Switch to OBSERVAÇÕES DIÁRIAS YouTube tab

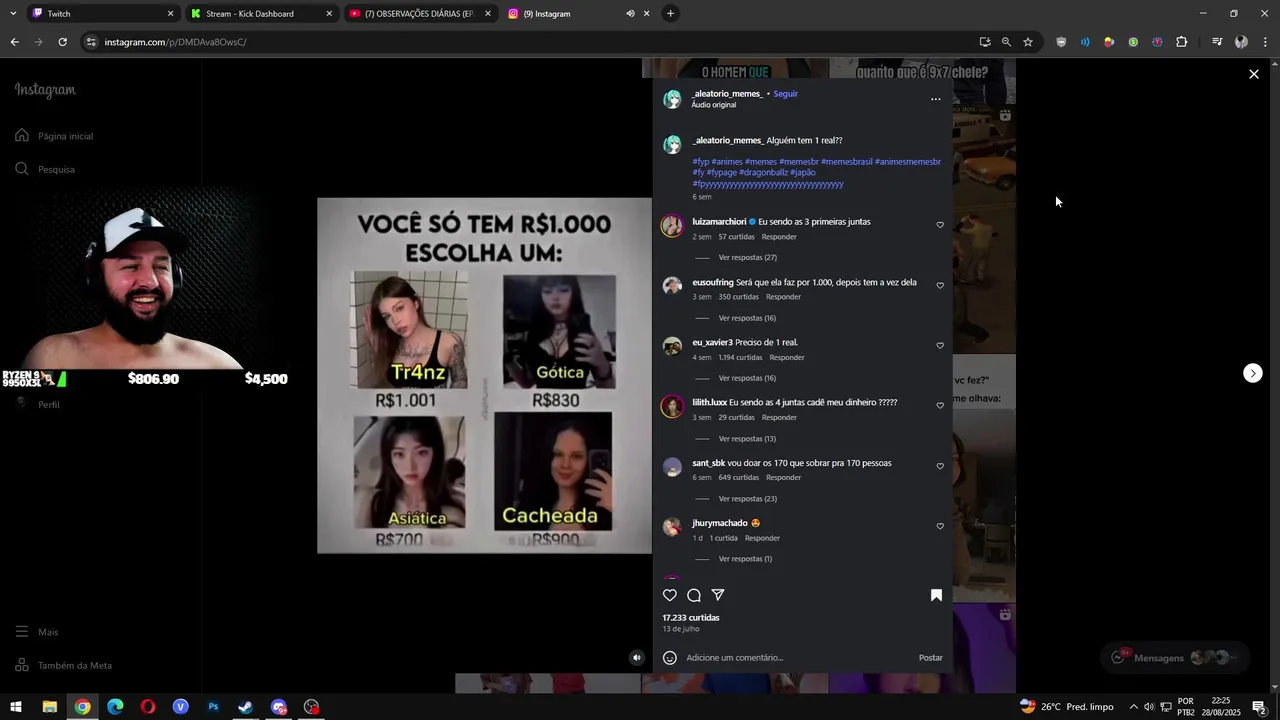tap(418, 14)
